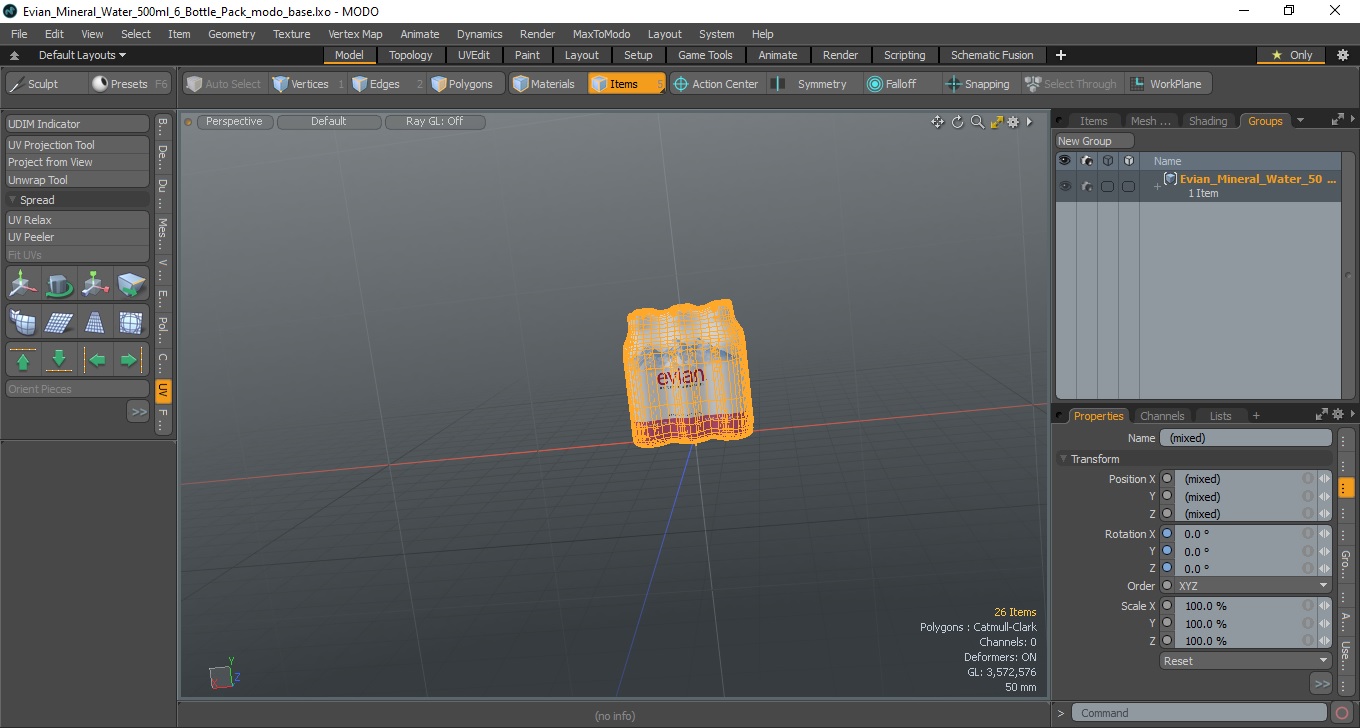The width and height of the screenshot is (1360, 728).
Task: Click the Name input field
Action: (x=1246, y=438)
